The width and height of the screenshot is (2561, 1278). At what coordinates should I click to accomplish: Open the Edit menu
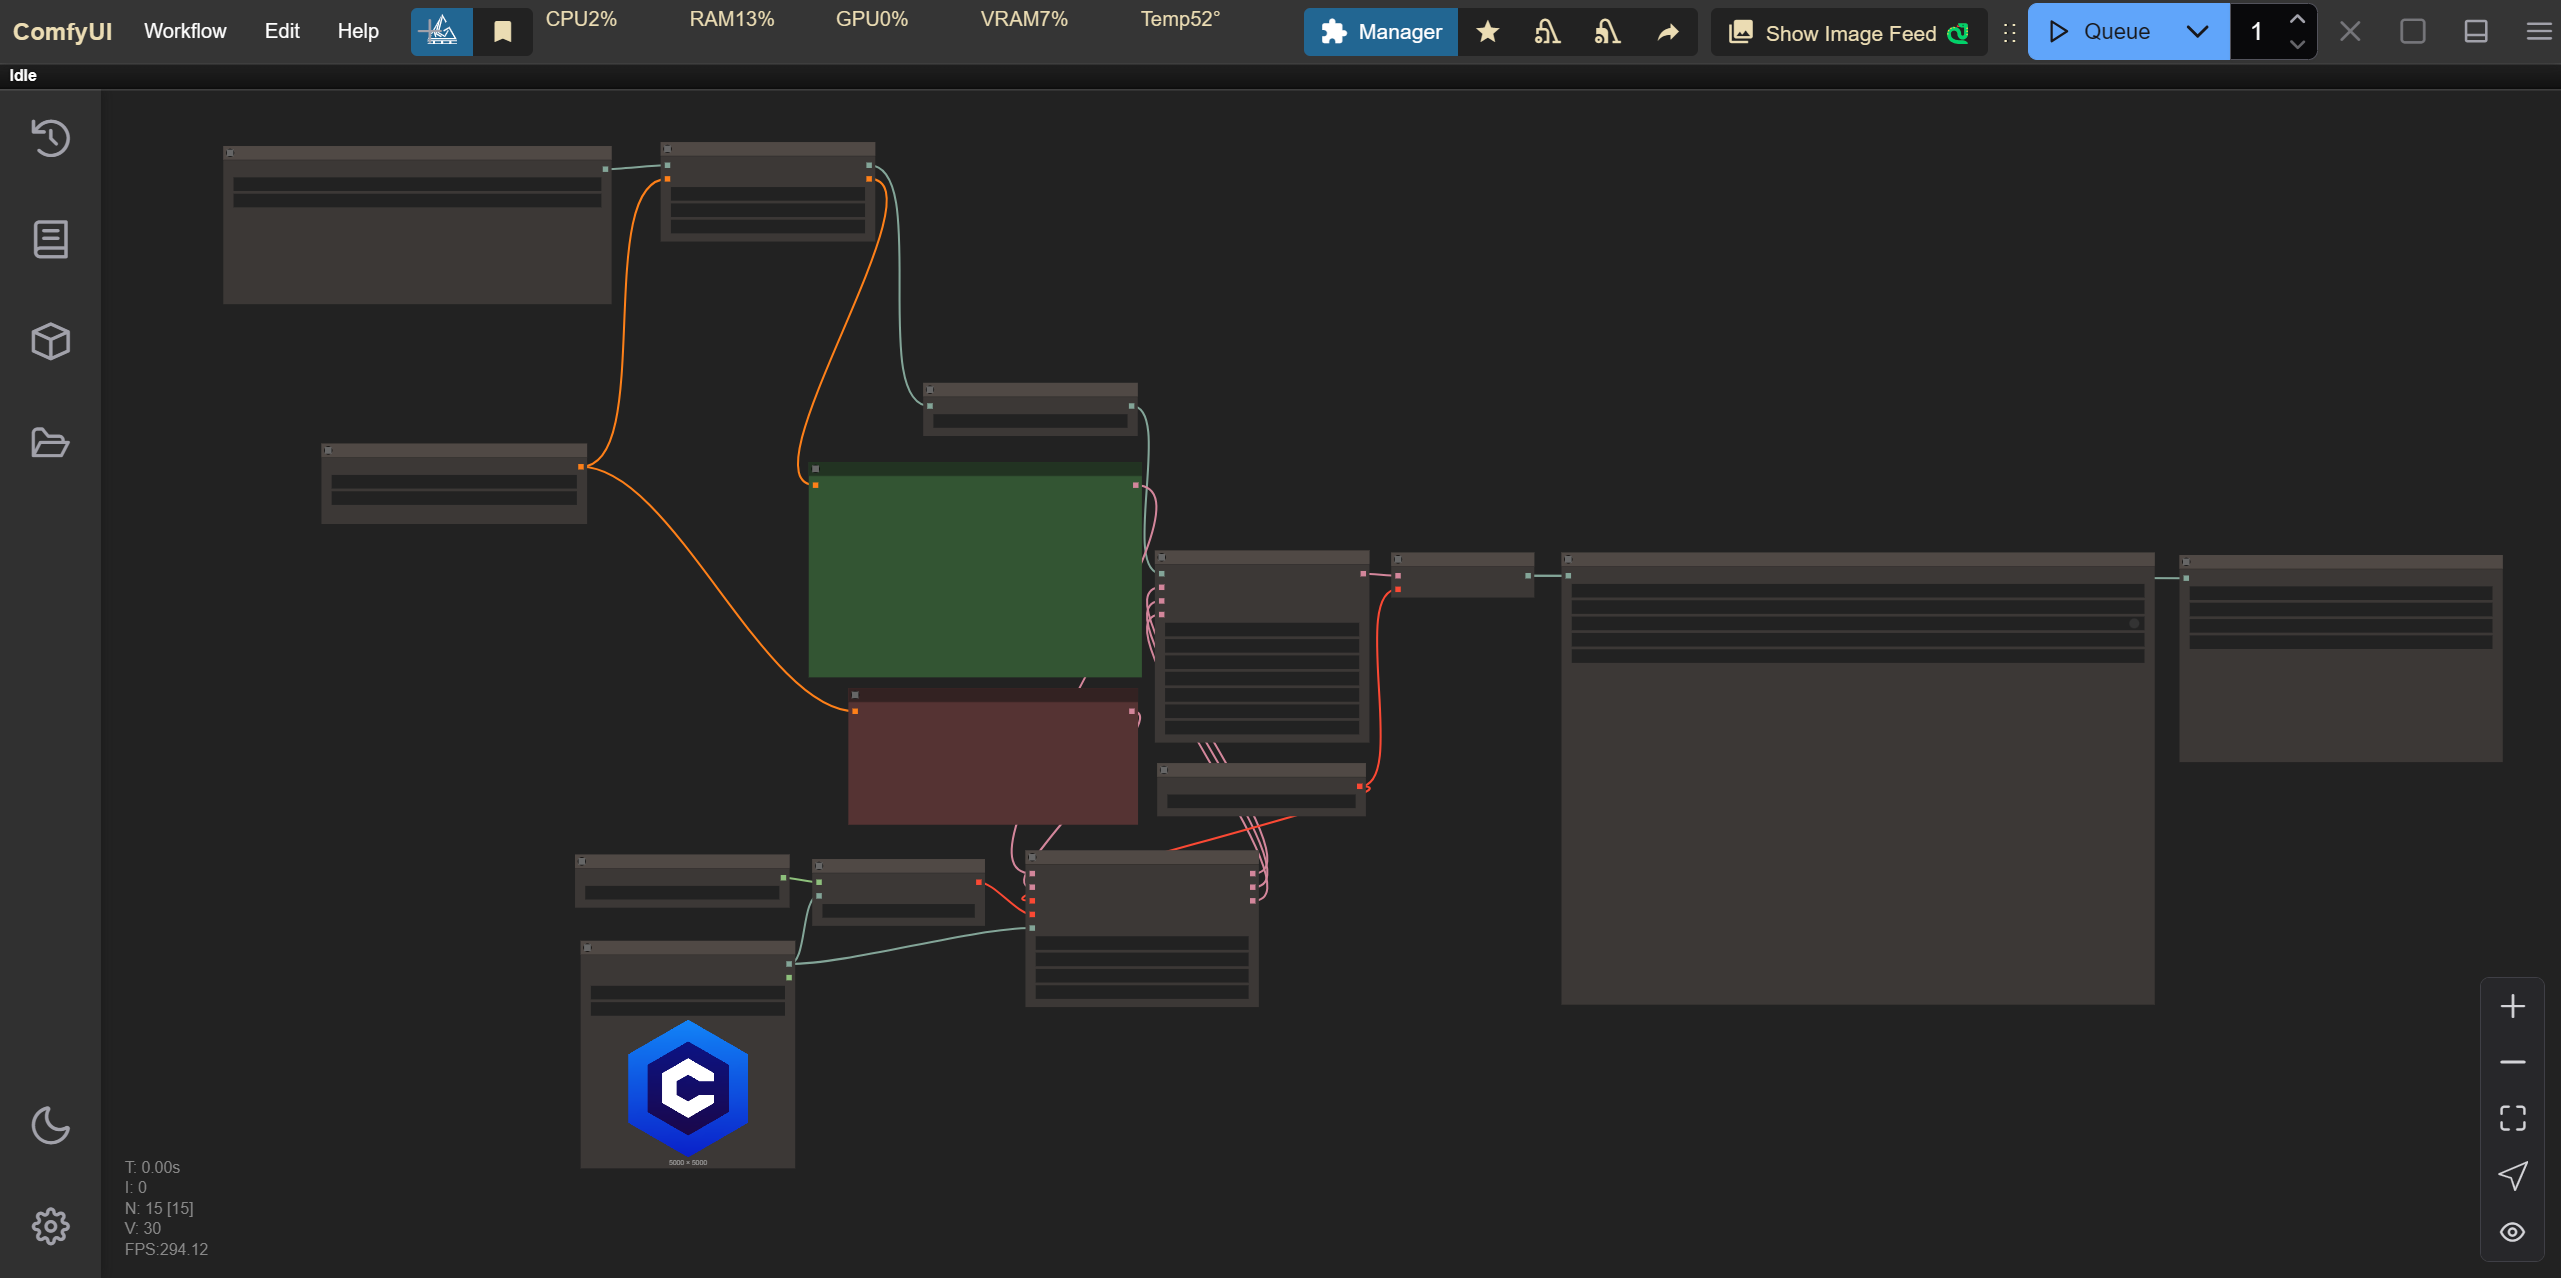coord(282,31)
